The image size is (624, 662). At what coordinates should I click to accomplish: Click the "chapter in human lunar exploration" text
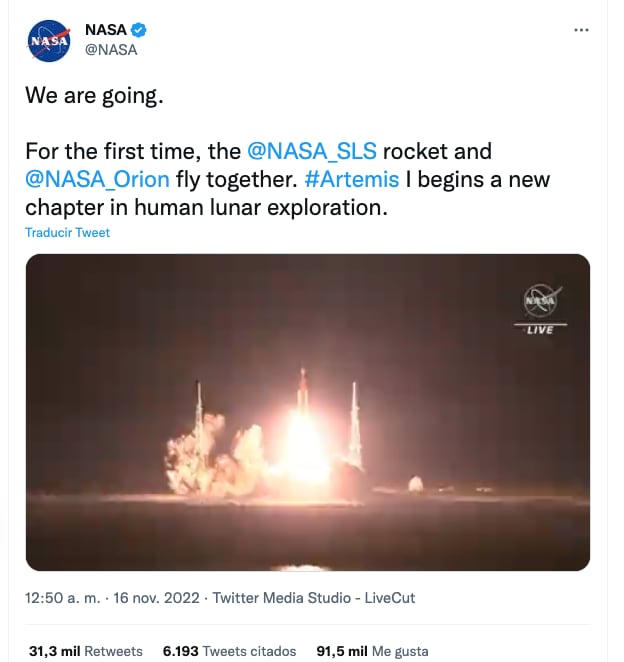205,208
